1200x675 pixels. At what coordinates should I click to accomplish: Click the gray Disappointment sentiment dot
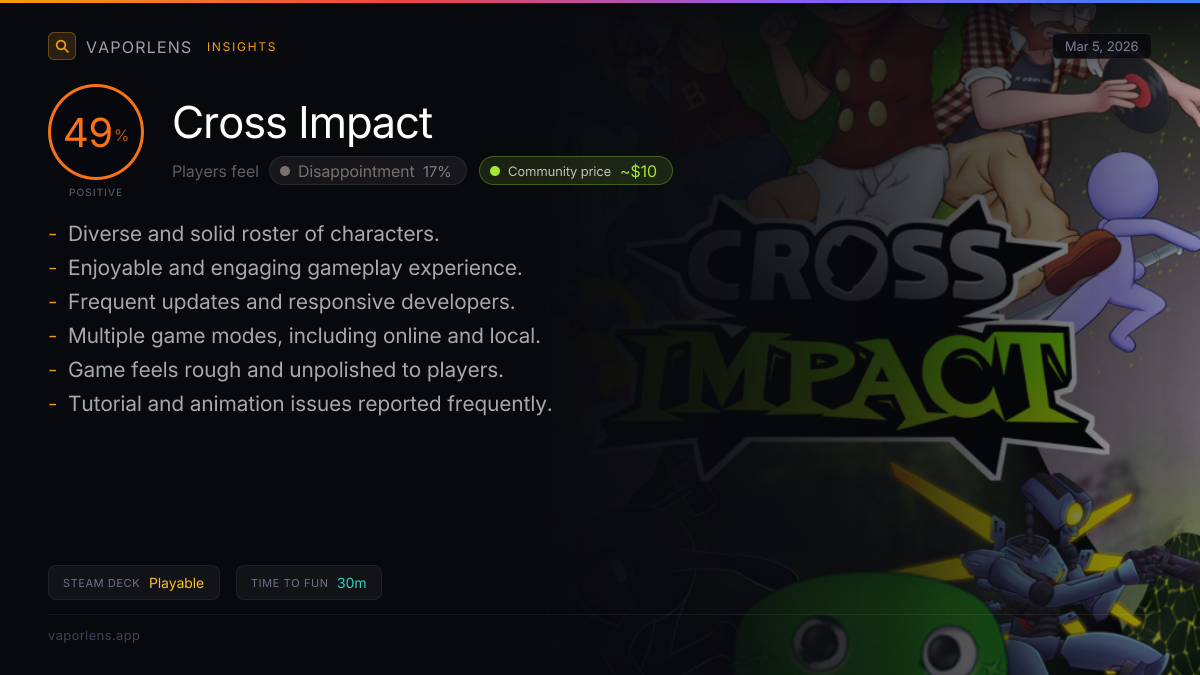click(285, 171)
